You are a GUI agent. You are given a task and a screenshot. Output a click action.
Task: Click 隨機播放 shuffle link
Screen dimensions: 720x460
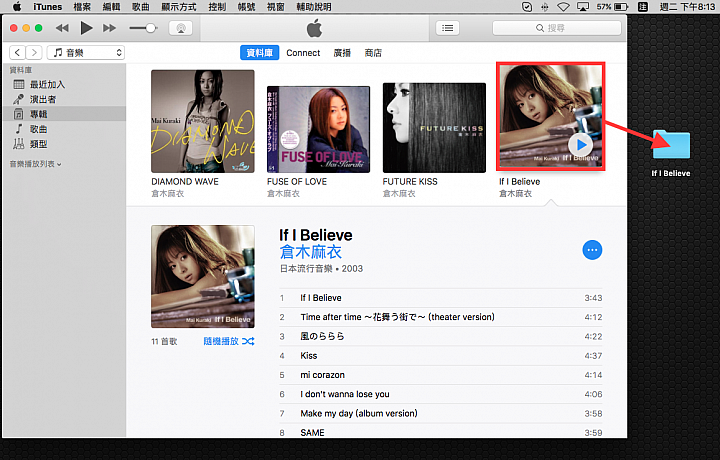[x=229, y=341]
